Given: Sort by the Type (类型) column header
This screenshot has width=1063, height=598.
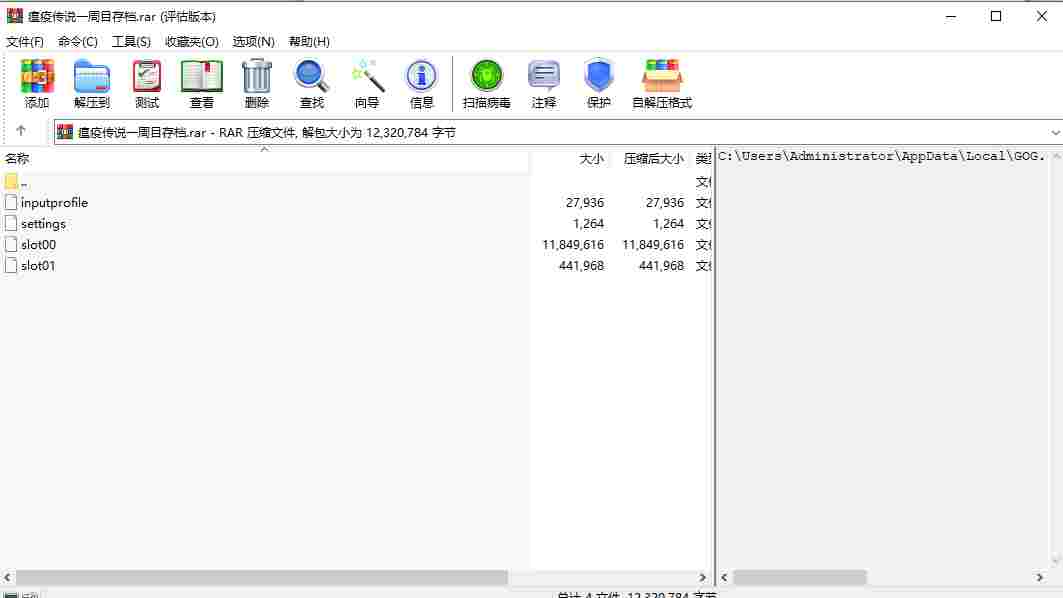Looking at the screenshot, I should coord(703,159).
